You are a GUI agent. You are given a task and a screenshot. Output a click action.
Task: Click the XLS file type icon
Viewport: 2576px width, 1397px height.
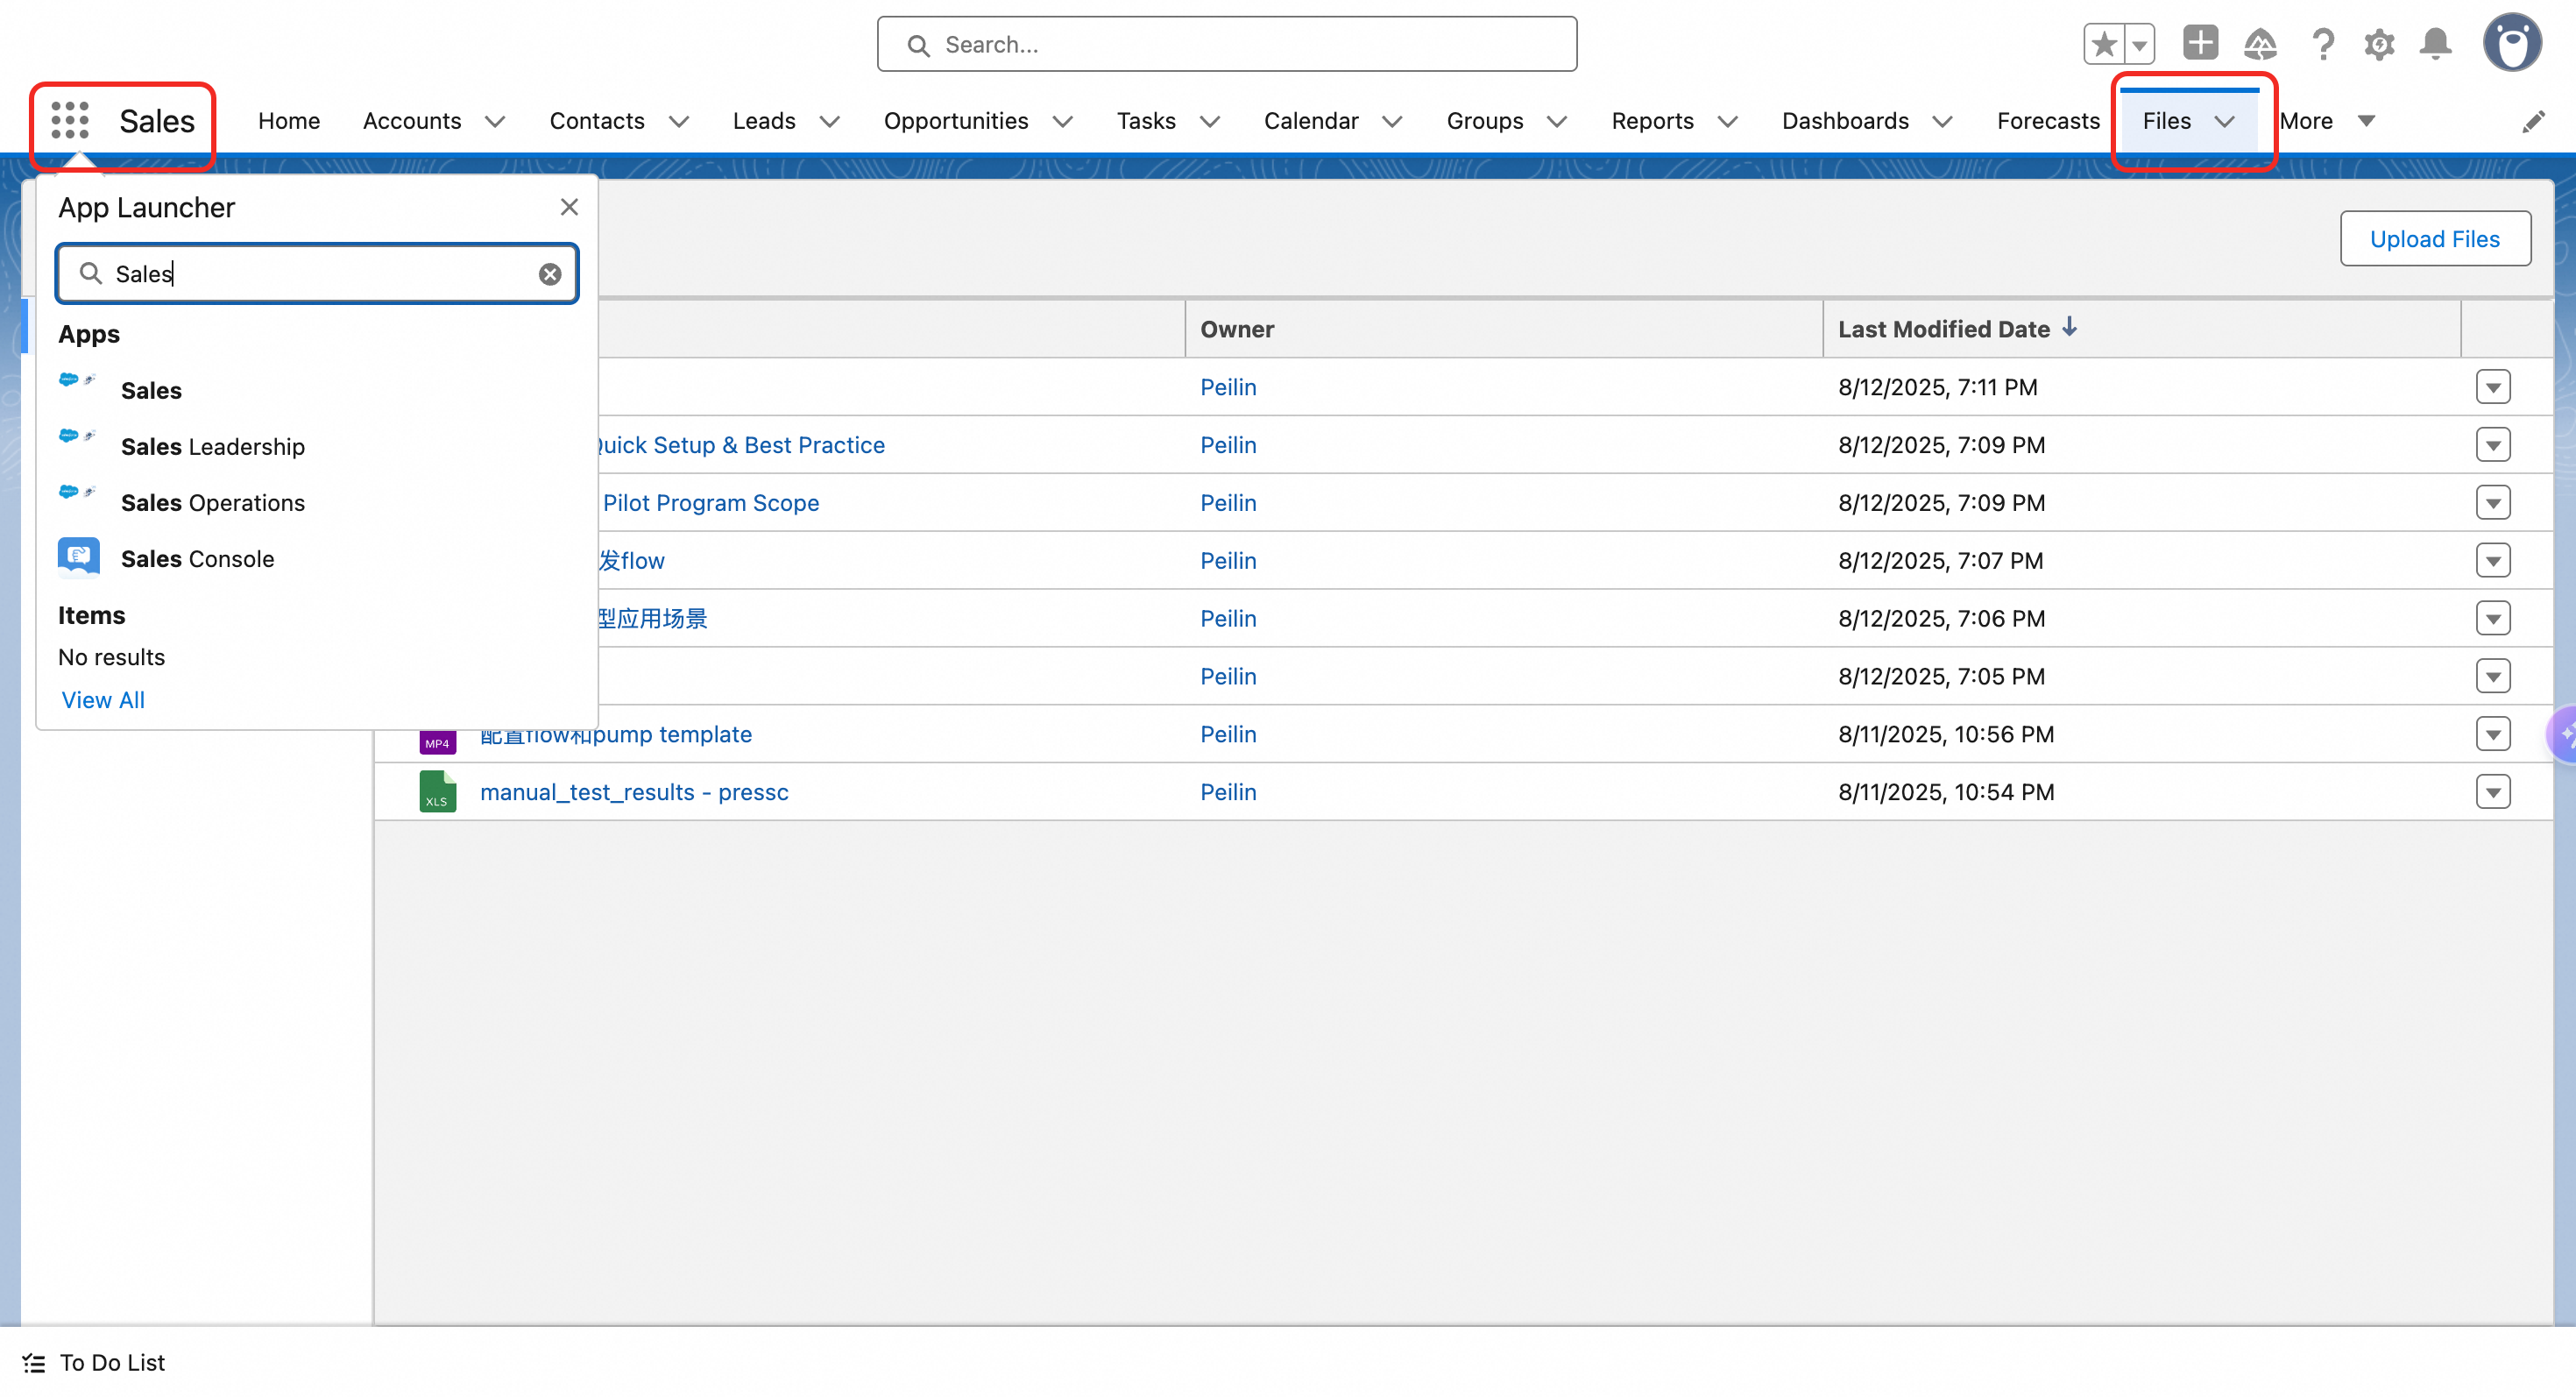click(438, 792)
